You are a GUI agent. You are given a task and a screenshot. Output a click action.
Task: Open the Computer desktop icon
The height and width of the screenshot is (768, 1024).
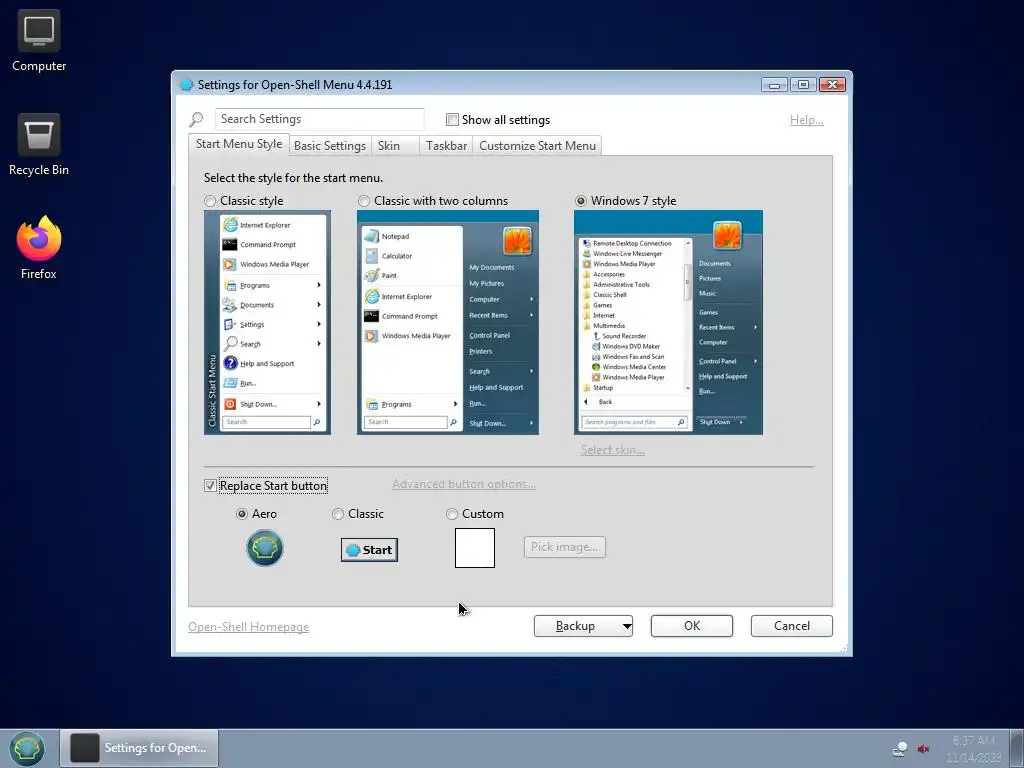tap(39, 41)
